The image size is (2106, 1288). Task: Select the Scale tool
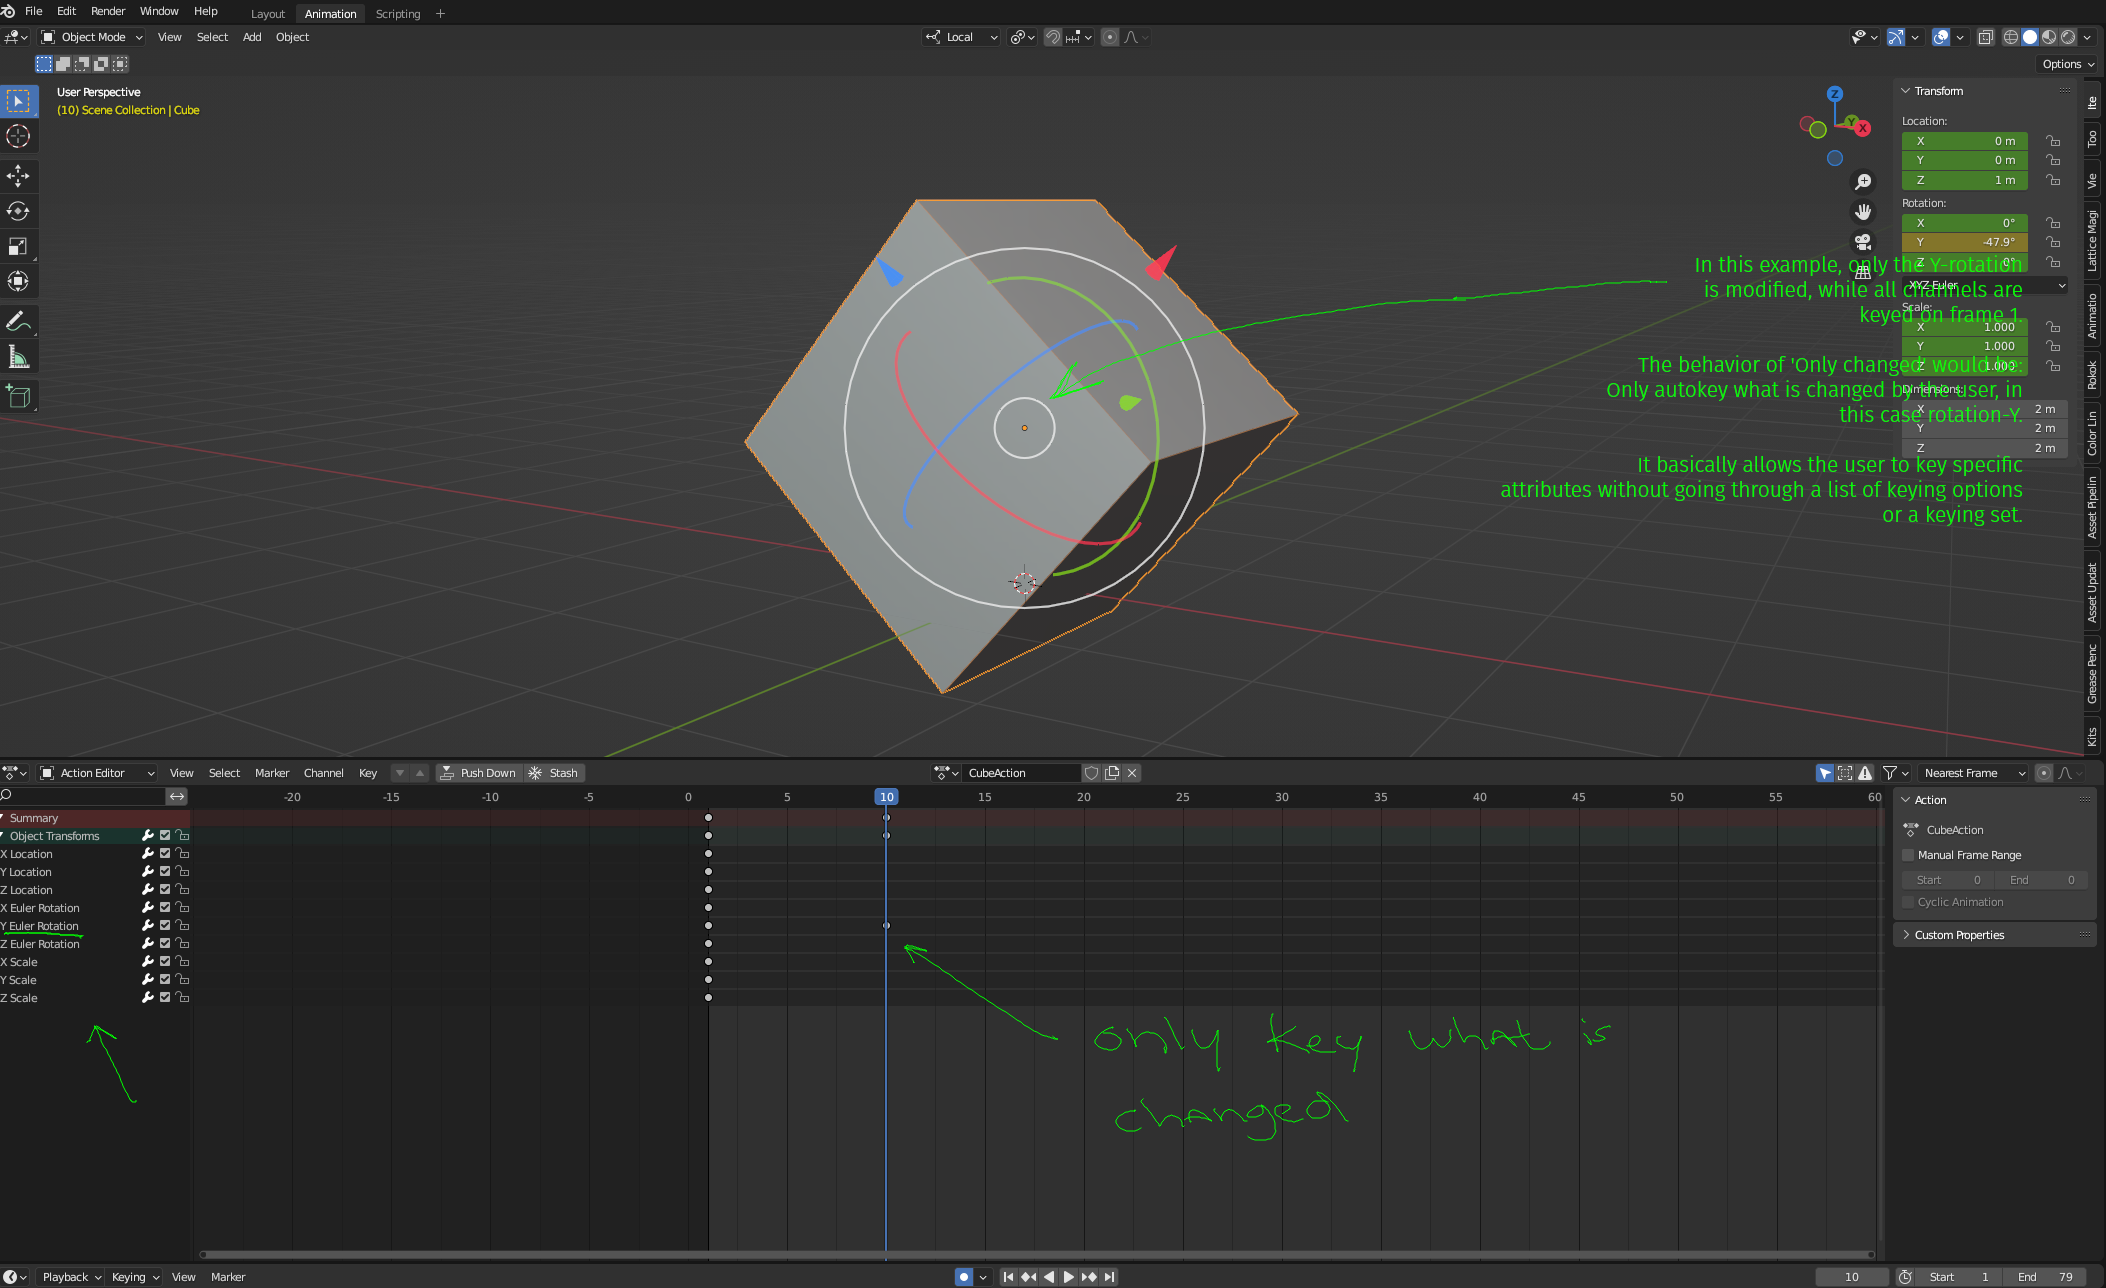(18, 246)
